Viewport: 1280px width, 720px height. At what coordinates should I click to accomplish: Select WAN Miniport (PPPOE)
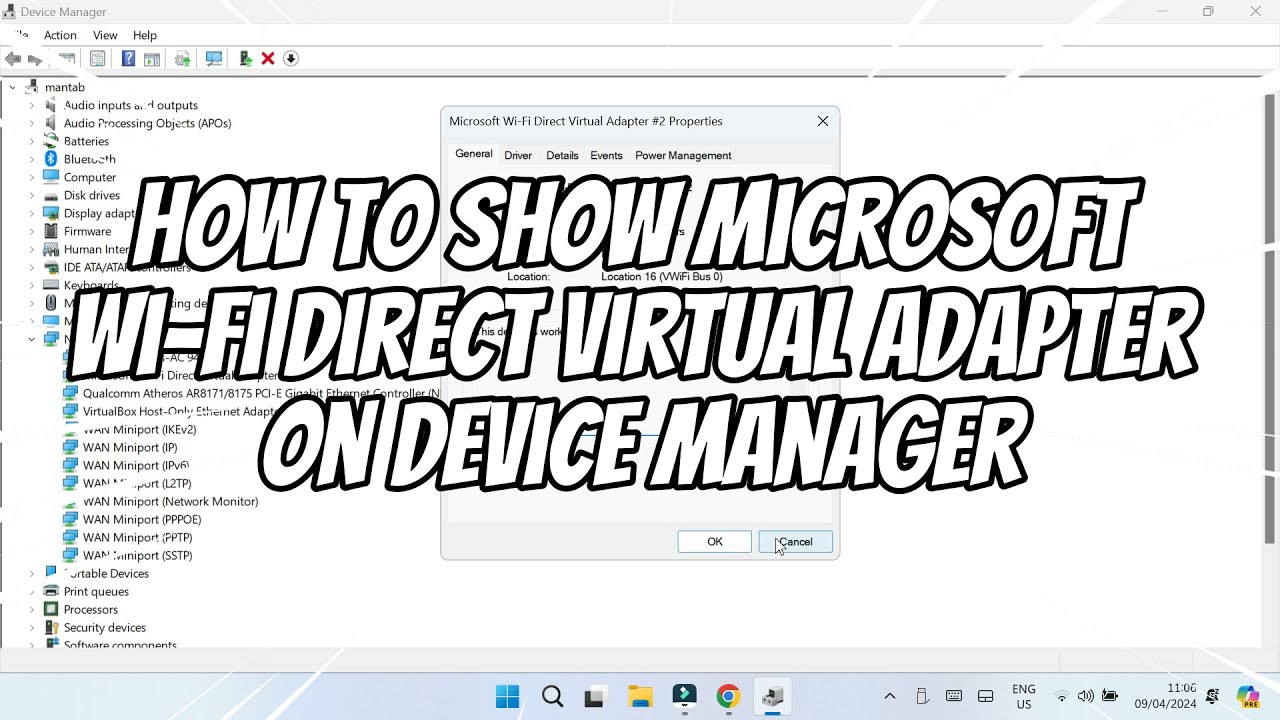142,519
